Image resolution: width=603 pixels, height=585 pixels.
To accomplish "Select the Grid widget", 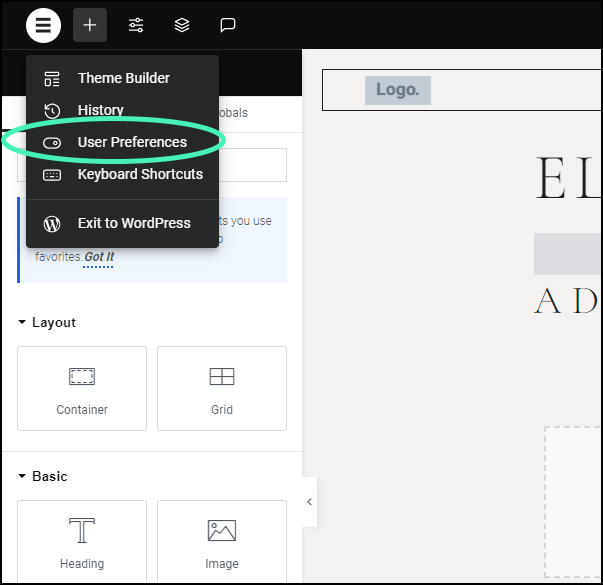I will click(222, 388).
